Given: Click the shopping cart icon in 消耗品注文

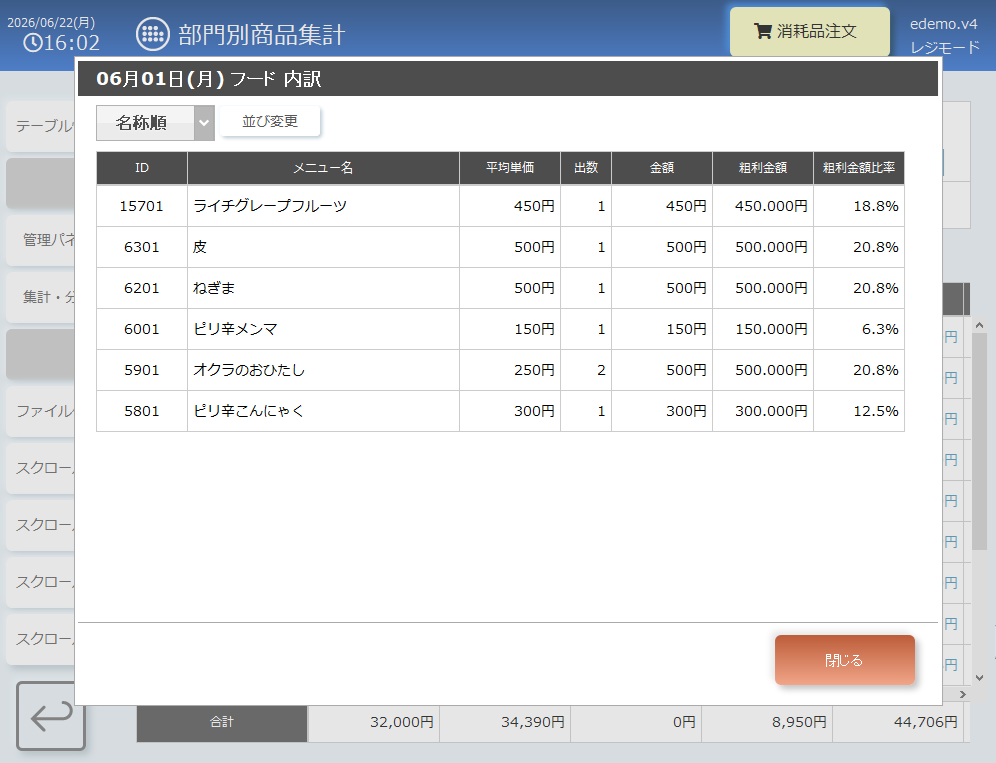Looking at the screenshot, I should point(762,31).
